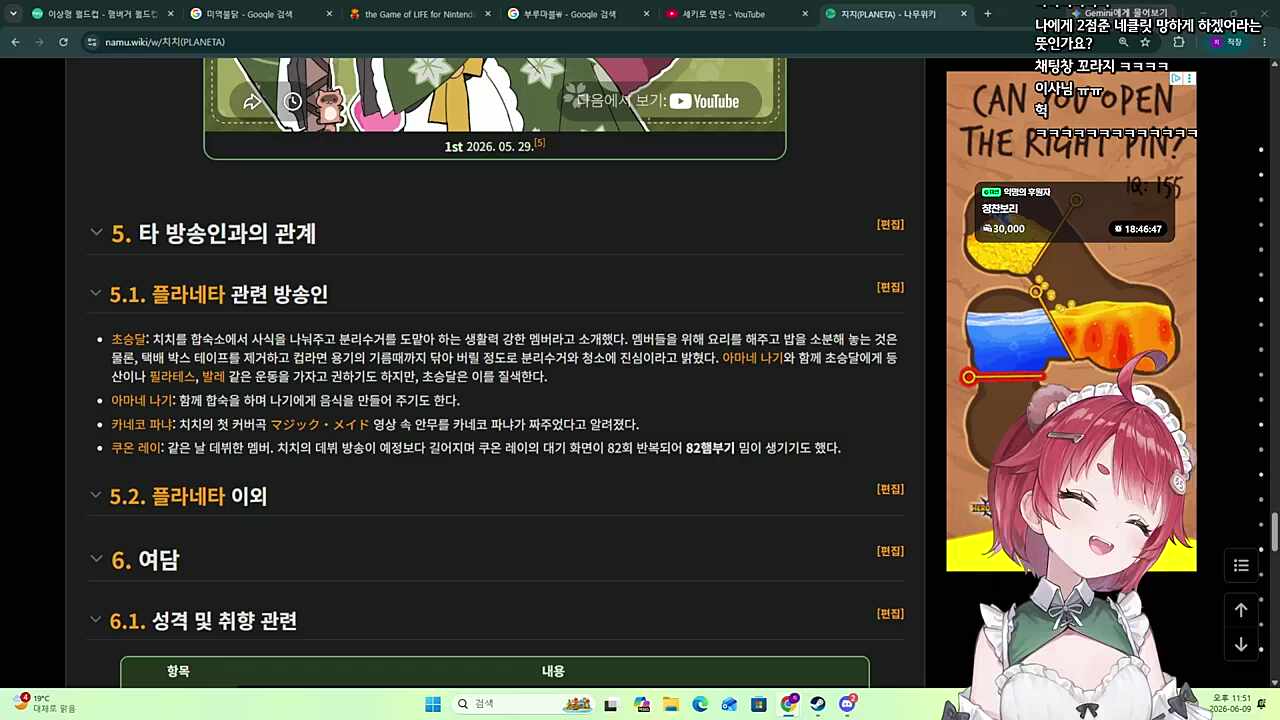Click the scroll-to-top up arrow button
This screenshot has height=720, width=1280.
[x=1241, y=610]
